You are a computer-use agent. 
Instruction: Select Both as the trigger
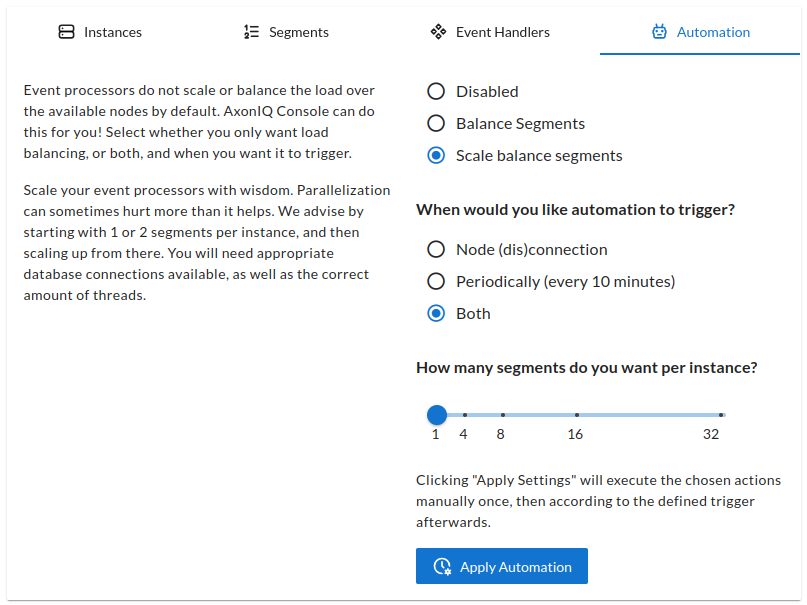coord(436,313)
